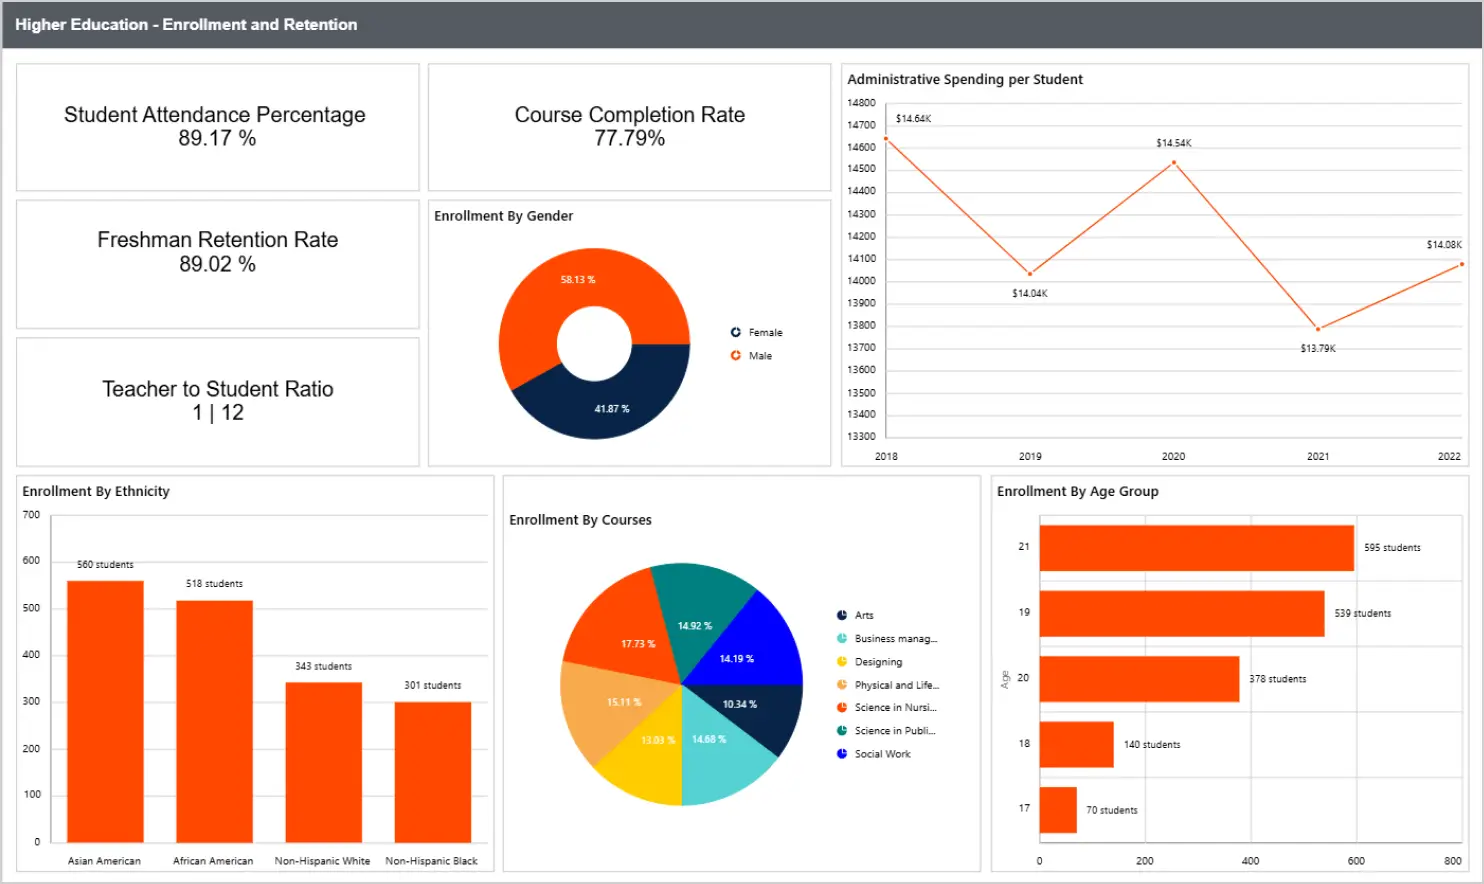
Task: Click the Enrollment By Courses title
Action: [x=580, y=520]
